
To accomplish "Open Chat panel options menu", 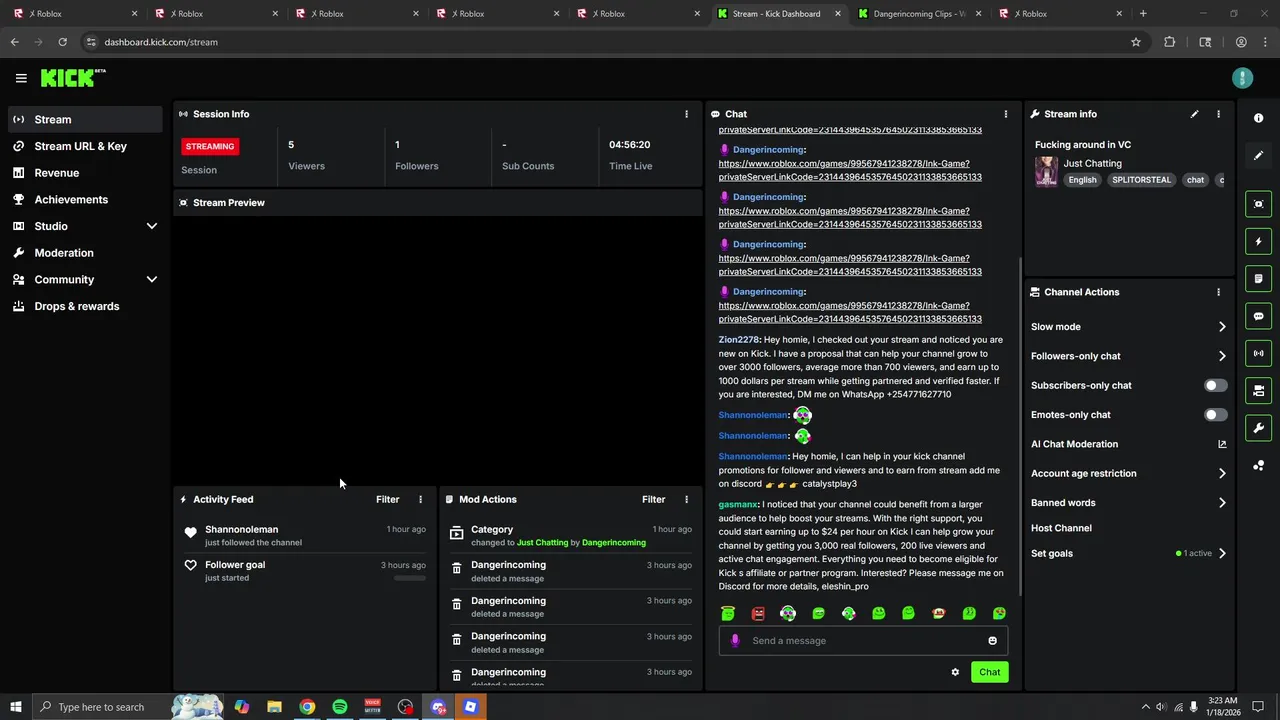I will (x=1006, y=114).
